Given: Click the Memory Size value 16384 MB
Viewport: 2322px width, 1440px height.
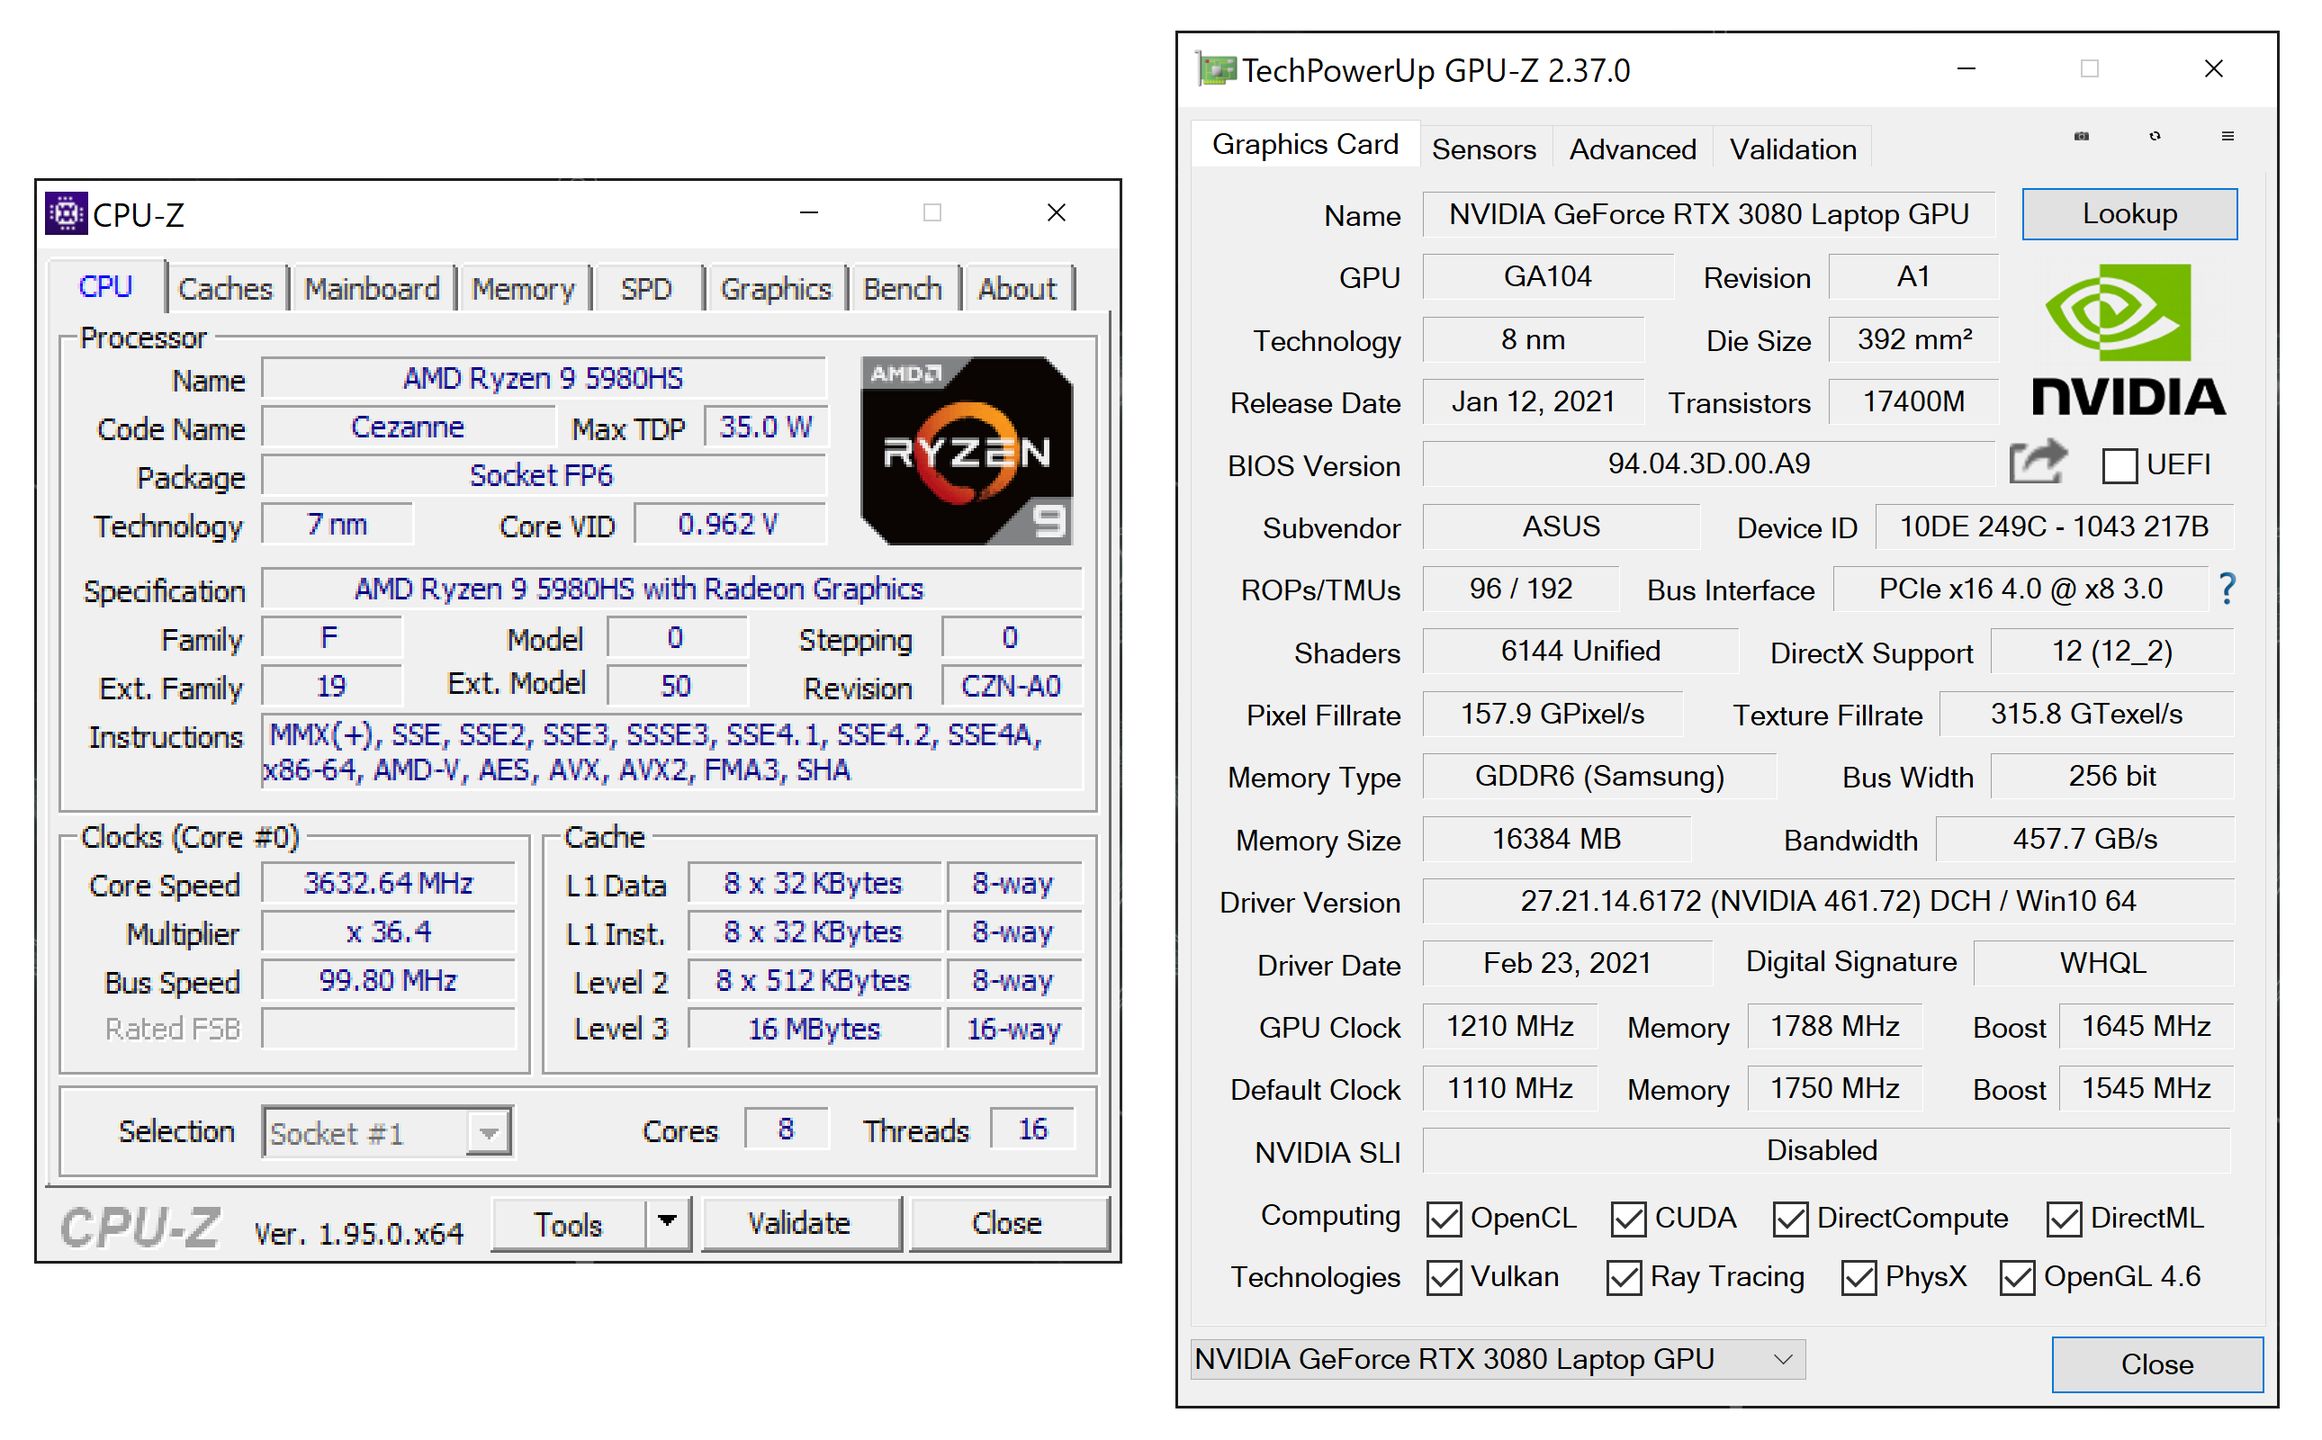Looking at the screenshot, I should 1557,839.
